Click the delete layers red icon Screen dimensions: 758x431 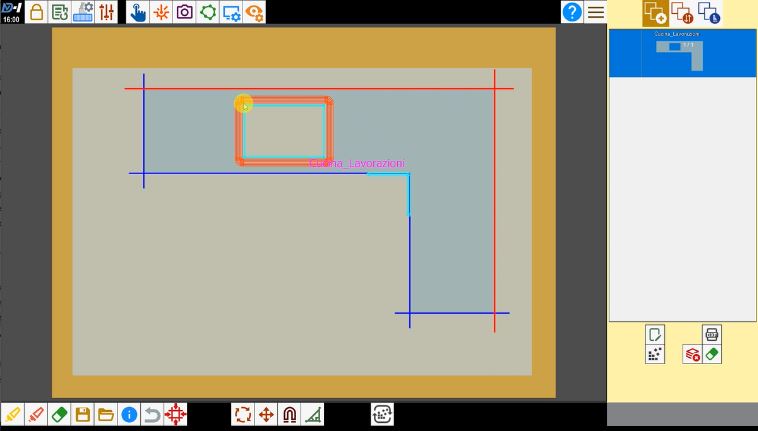point(692,354)
